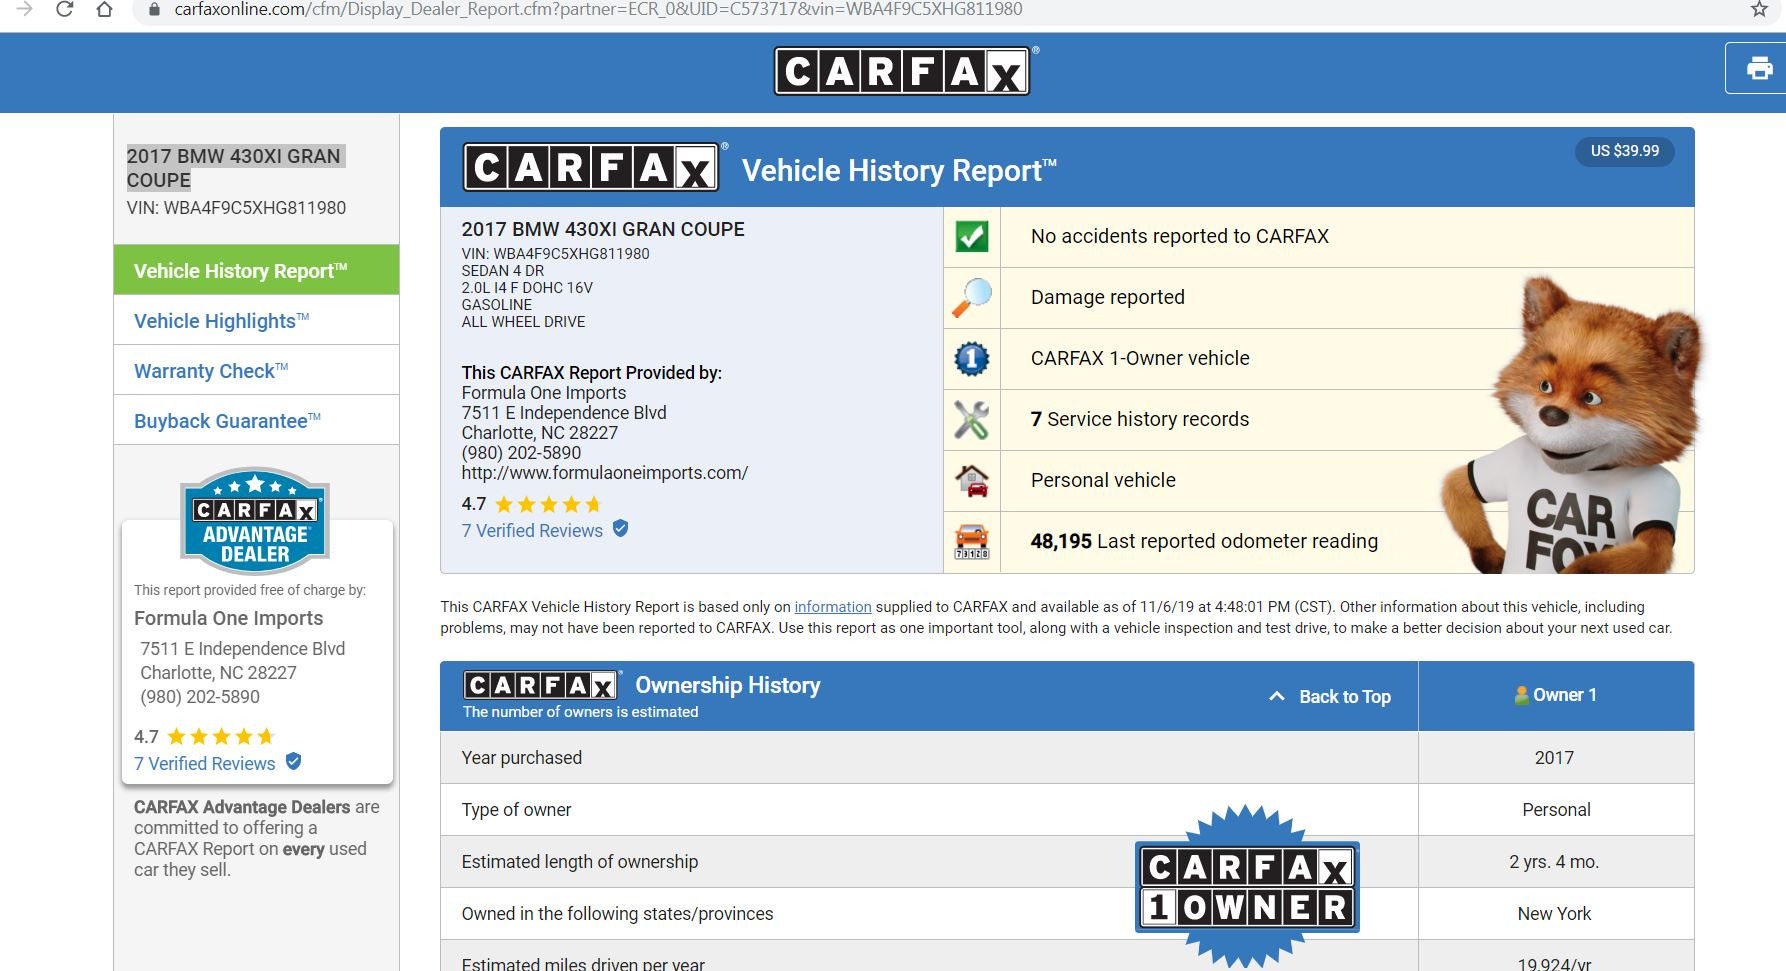1786x971 pixels.
Task: Click the Owner 1 person icon
Action: coord(1521,695)
